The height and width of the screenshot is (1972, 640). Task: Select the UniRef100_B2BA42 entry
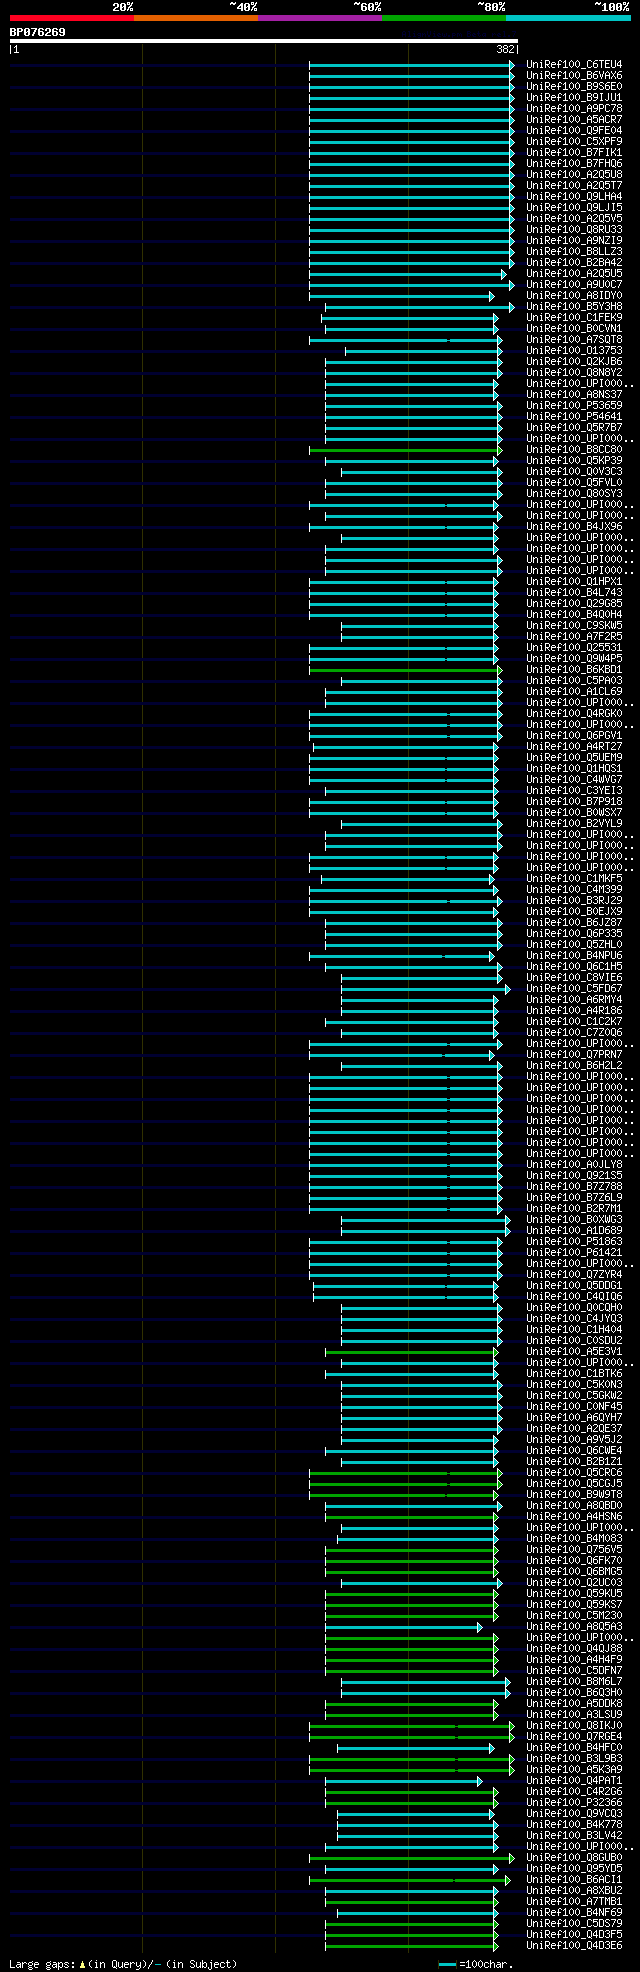(574, 263)
